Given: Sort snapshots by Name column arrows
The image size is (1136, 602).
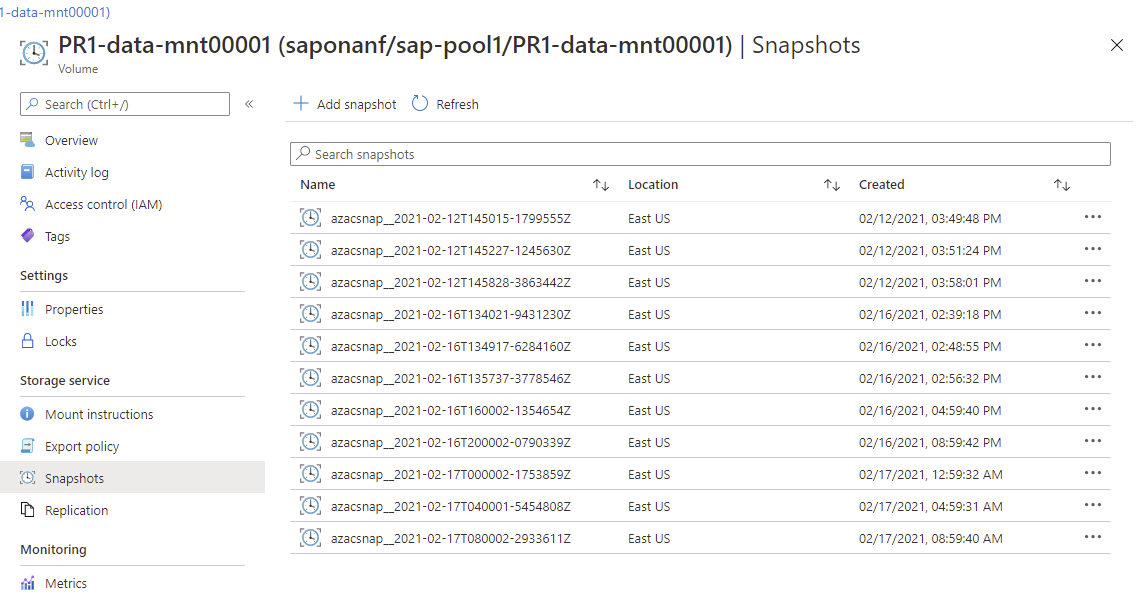Looking at the screenshot, I should [601, 185].
